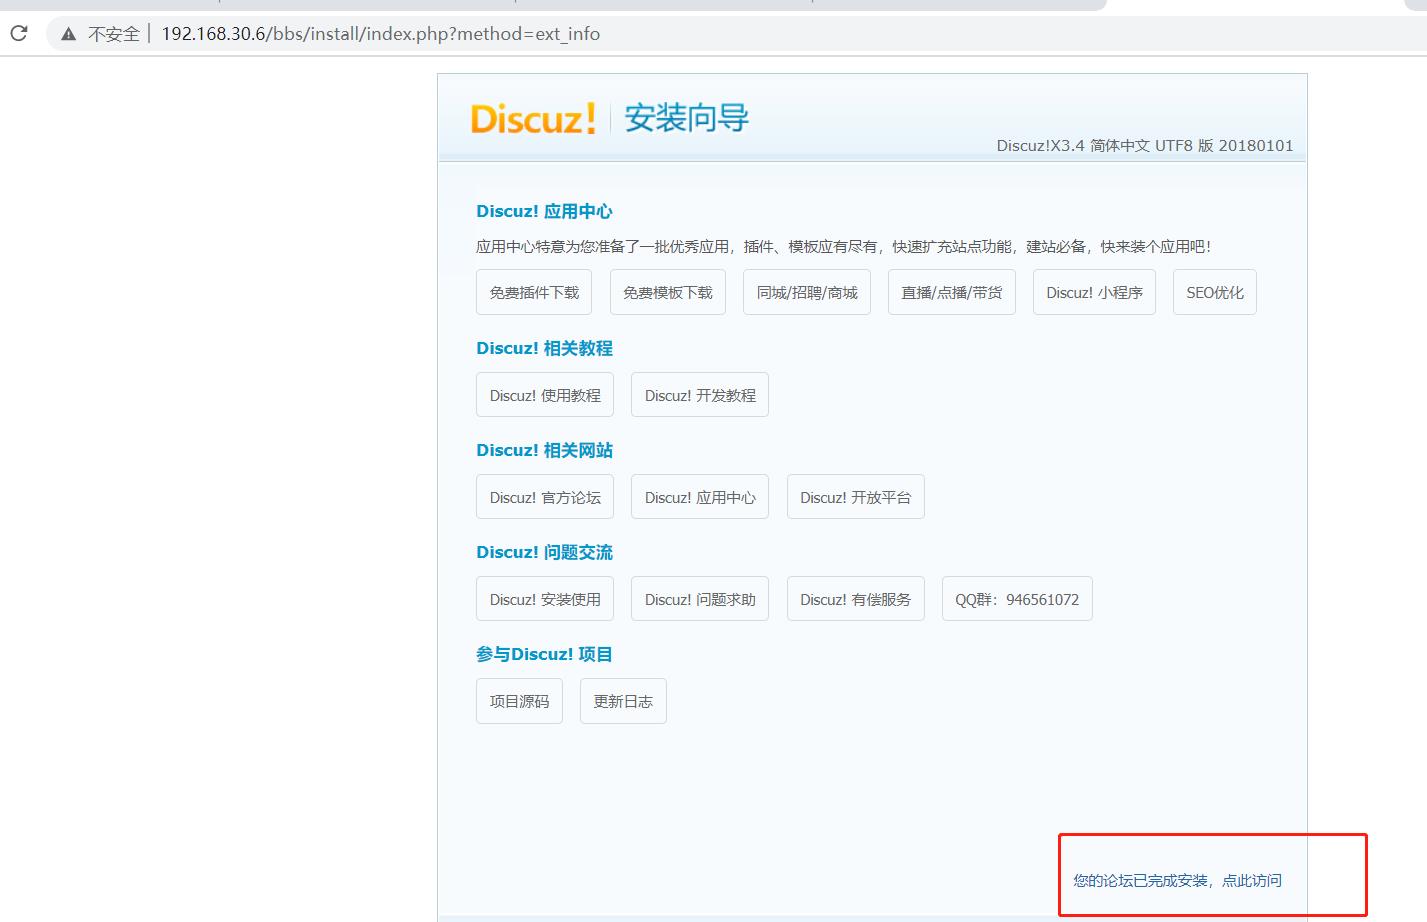Visit Discuz! 官方论坛
Screen dimensions: 1427x922
[x=545, y=497]
